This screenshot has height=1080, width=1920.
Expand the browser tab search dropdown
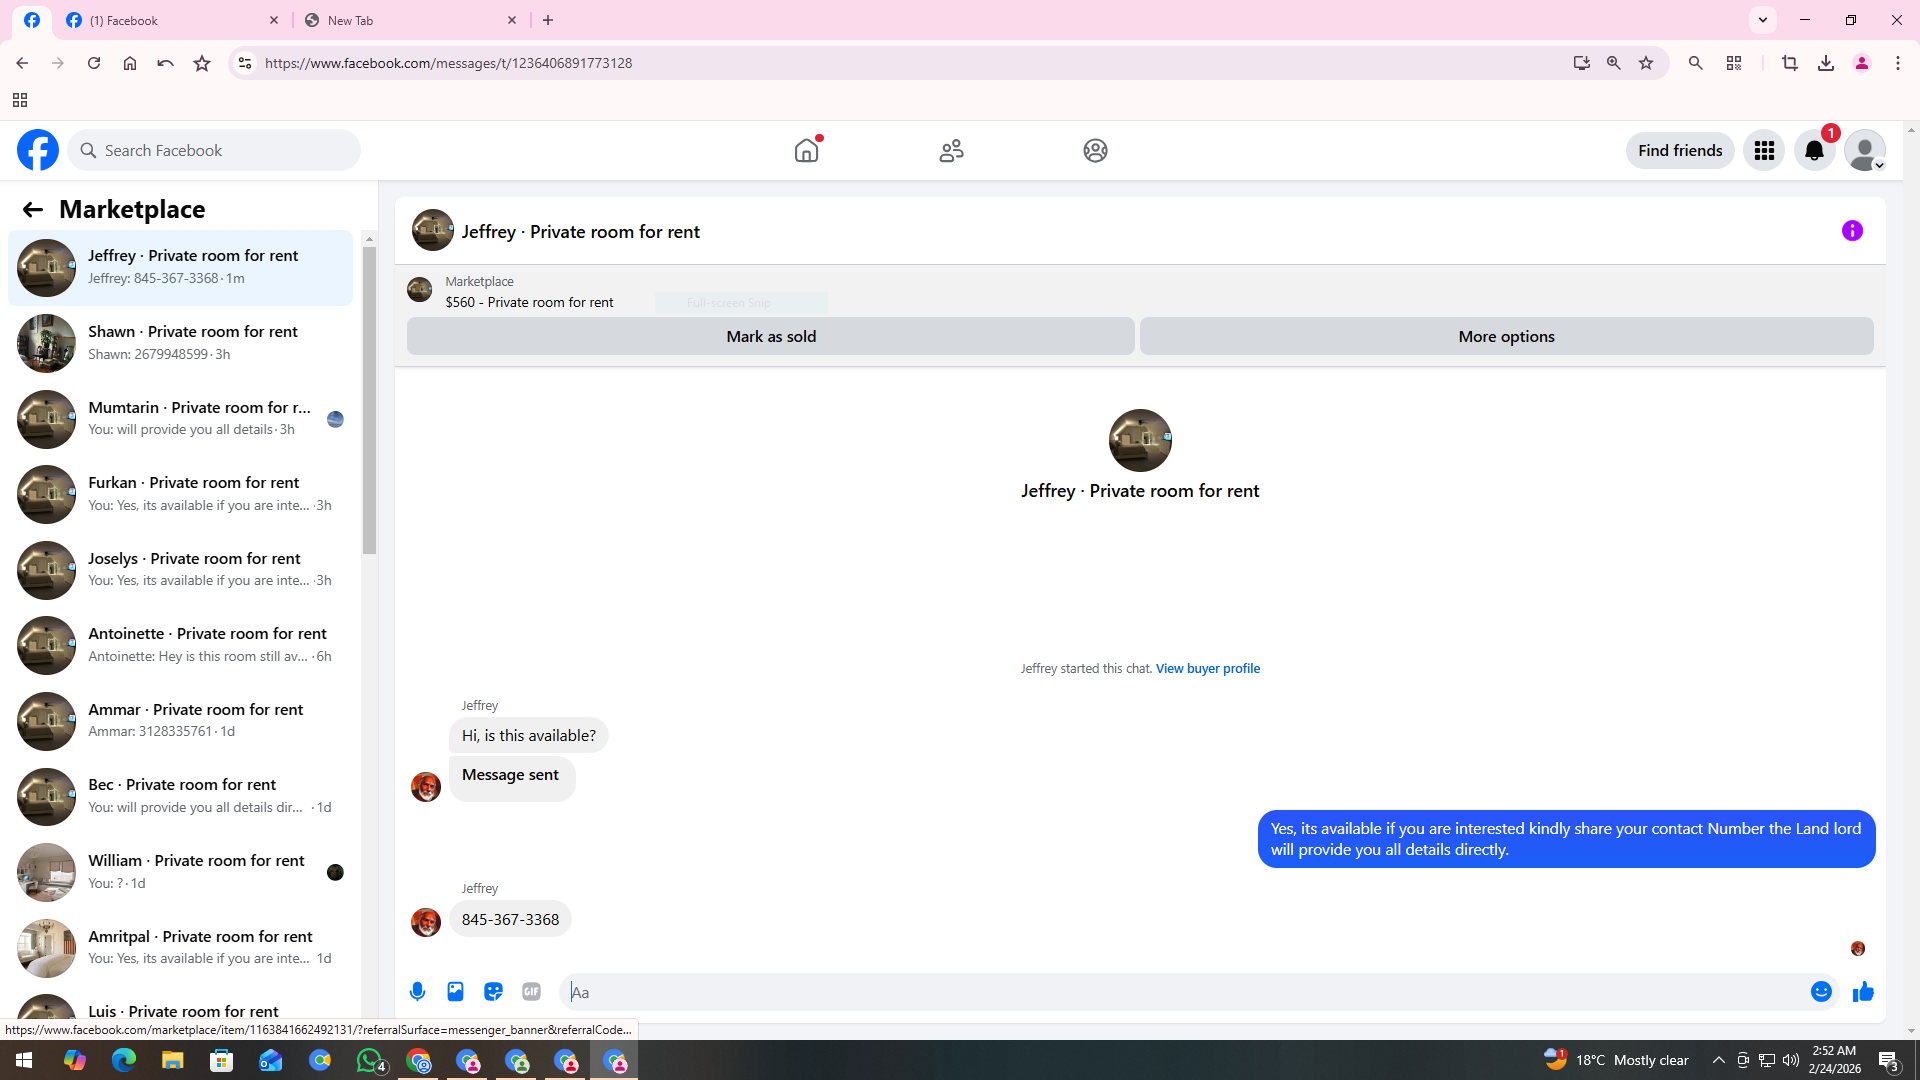(x=1763, y=20)
